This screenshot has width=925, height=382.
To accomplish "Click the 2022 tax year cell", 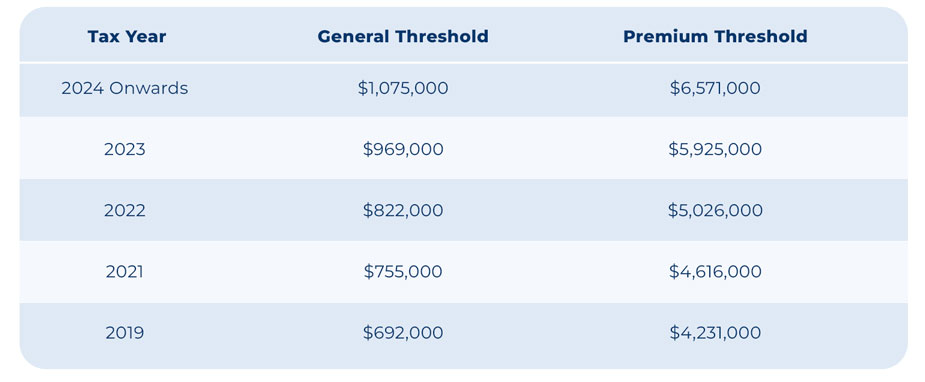I will pos(124,211).
